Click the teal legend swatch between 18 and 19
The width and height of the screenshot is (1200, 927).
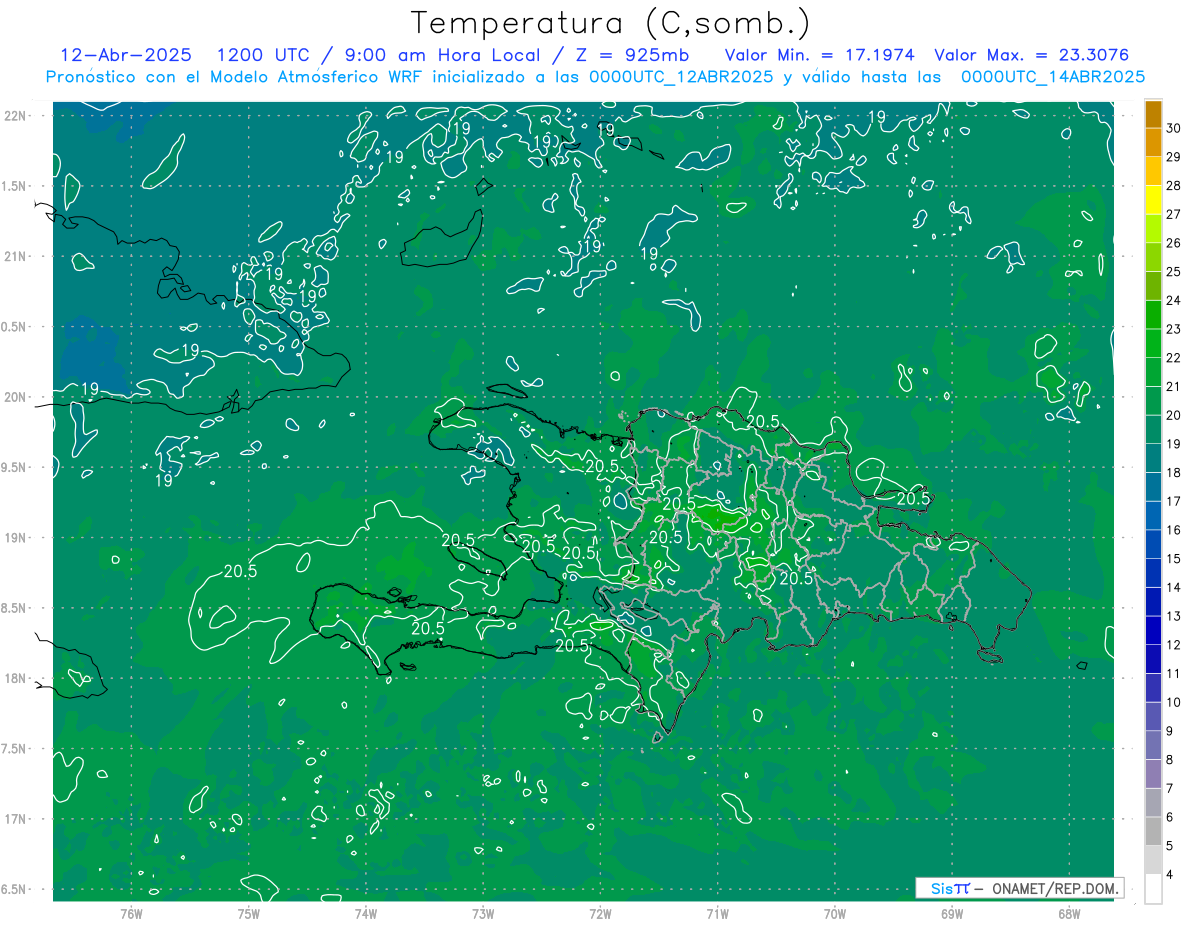[x=1154, y=459]
